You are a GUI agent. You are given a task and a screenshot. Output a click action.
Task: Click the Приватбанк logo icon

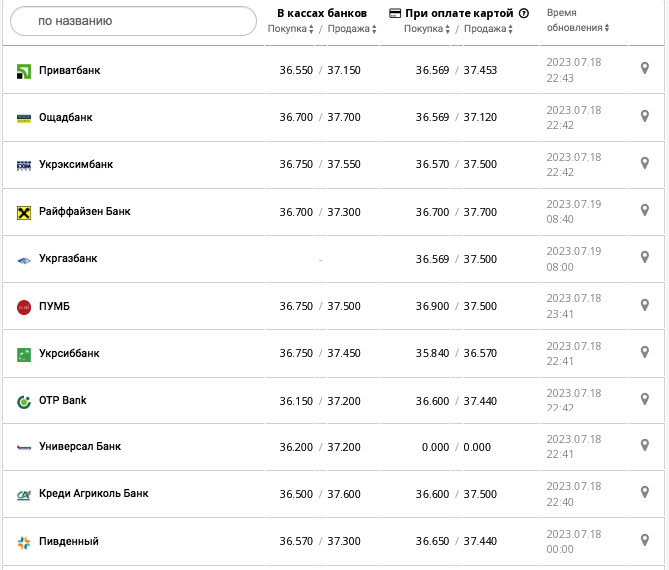coord(24,71)
